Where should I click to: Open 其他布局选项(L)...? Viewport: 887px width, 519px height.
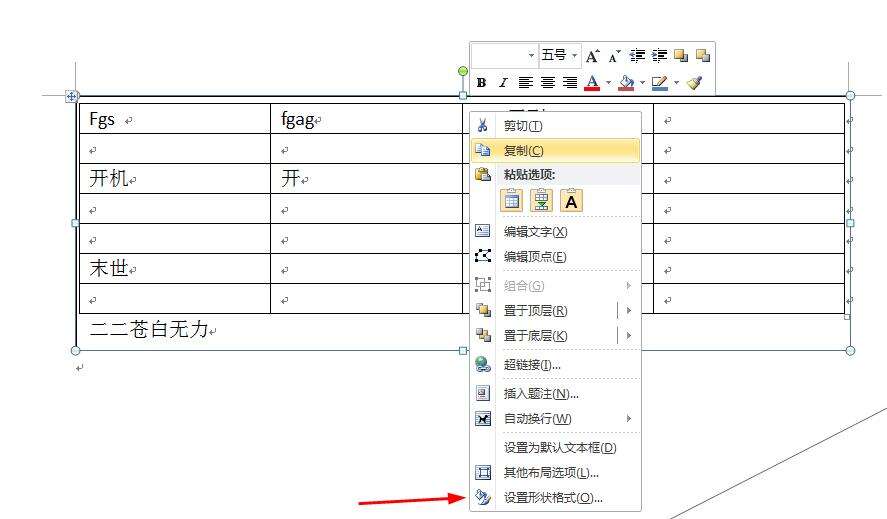click(x=556, y=473)
